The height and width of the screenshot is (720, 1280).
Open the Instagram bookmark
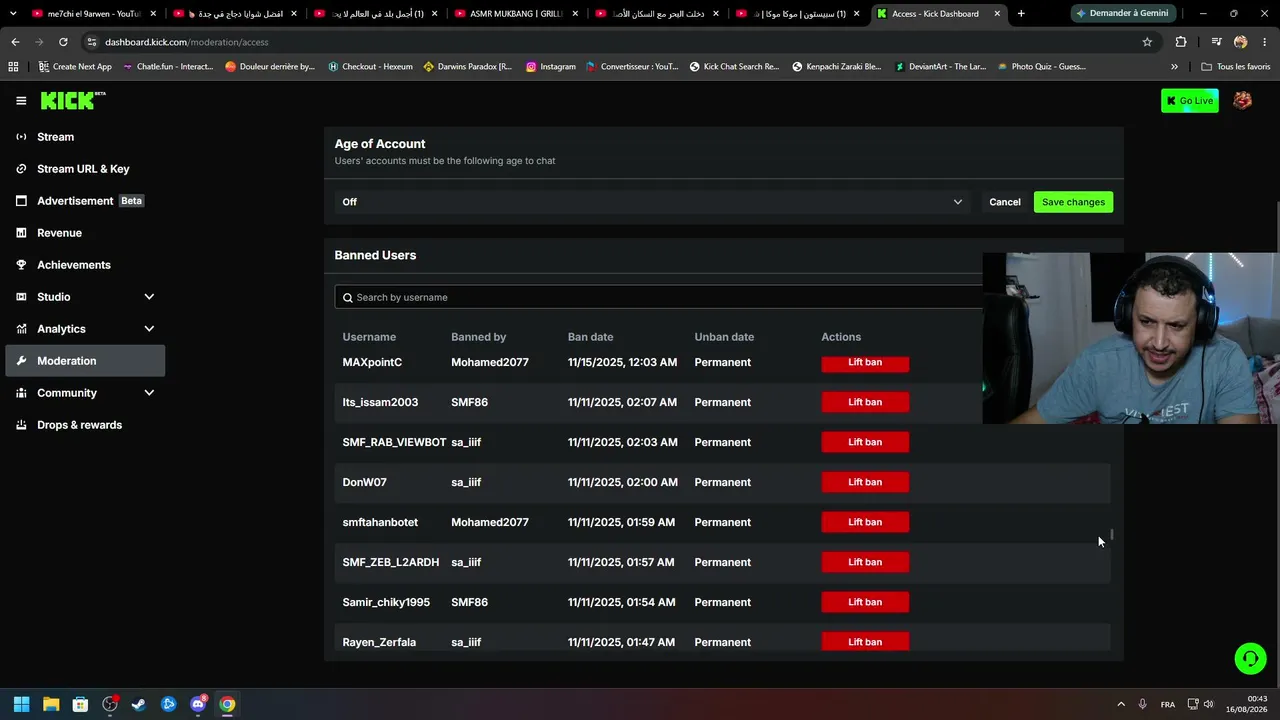click(x=551, y=67)
